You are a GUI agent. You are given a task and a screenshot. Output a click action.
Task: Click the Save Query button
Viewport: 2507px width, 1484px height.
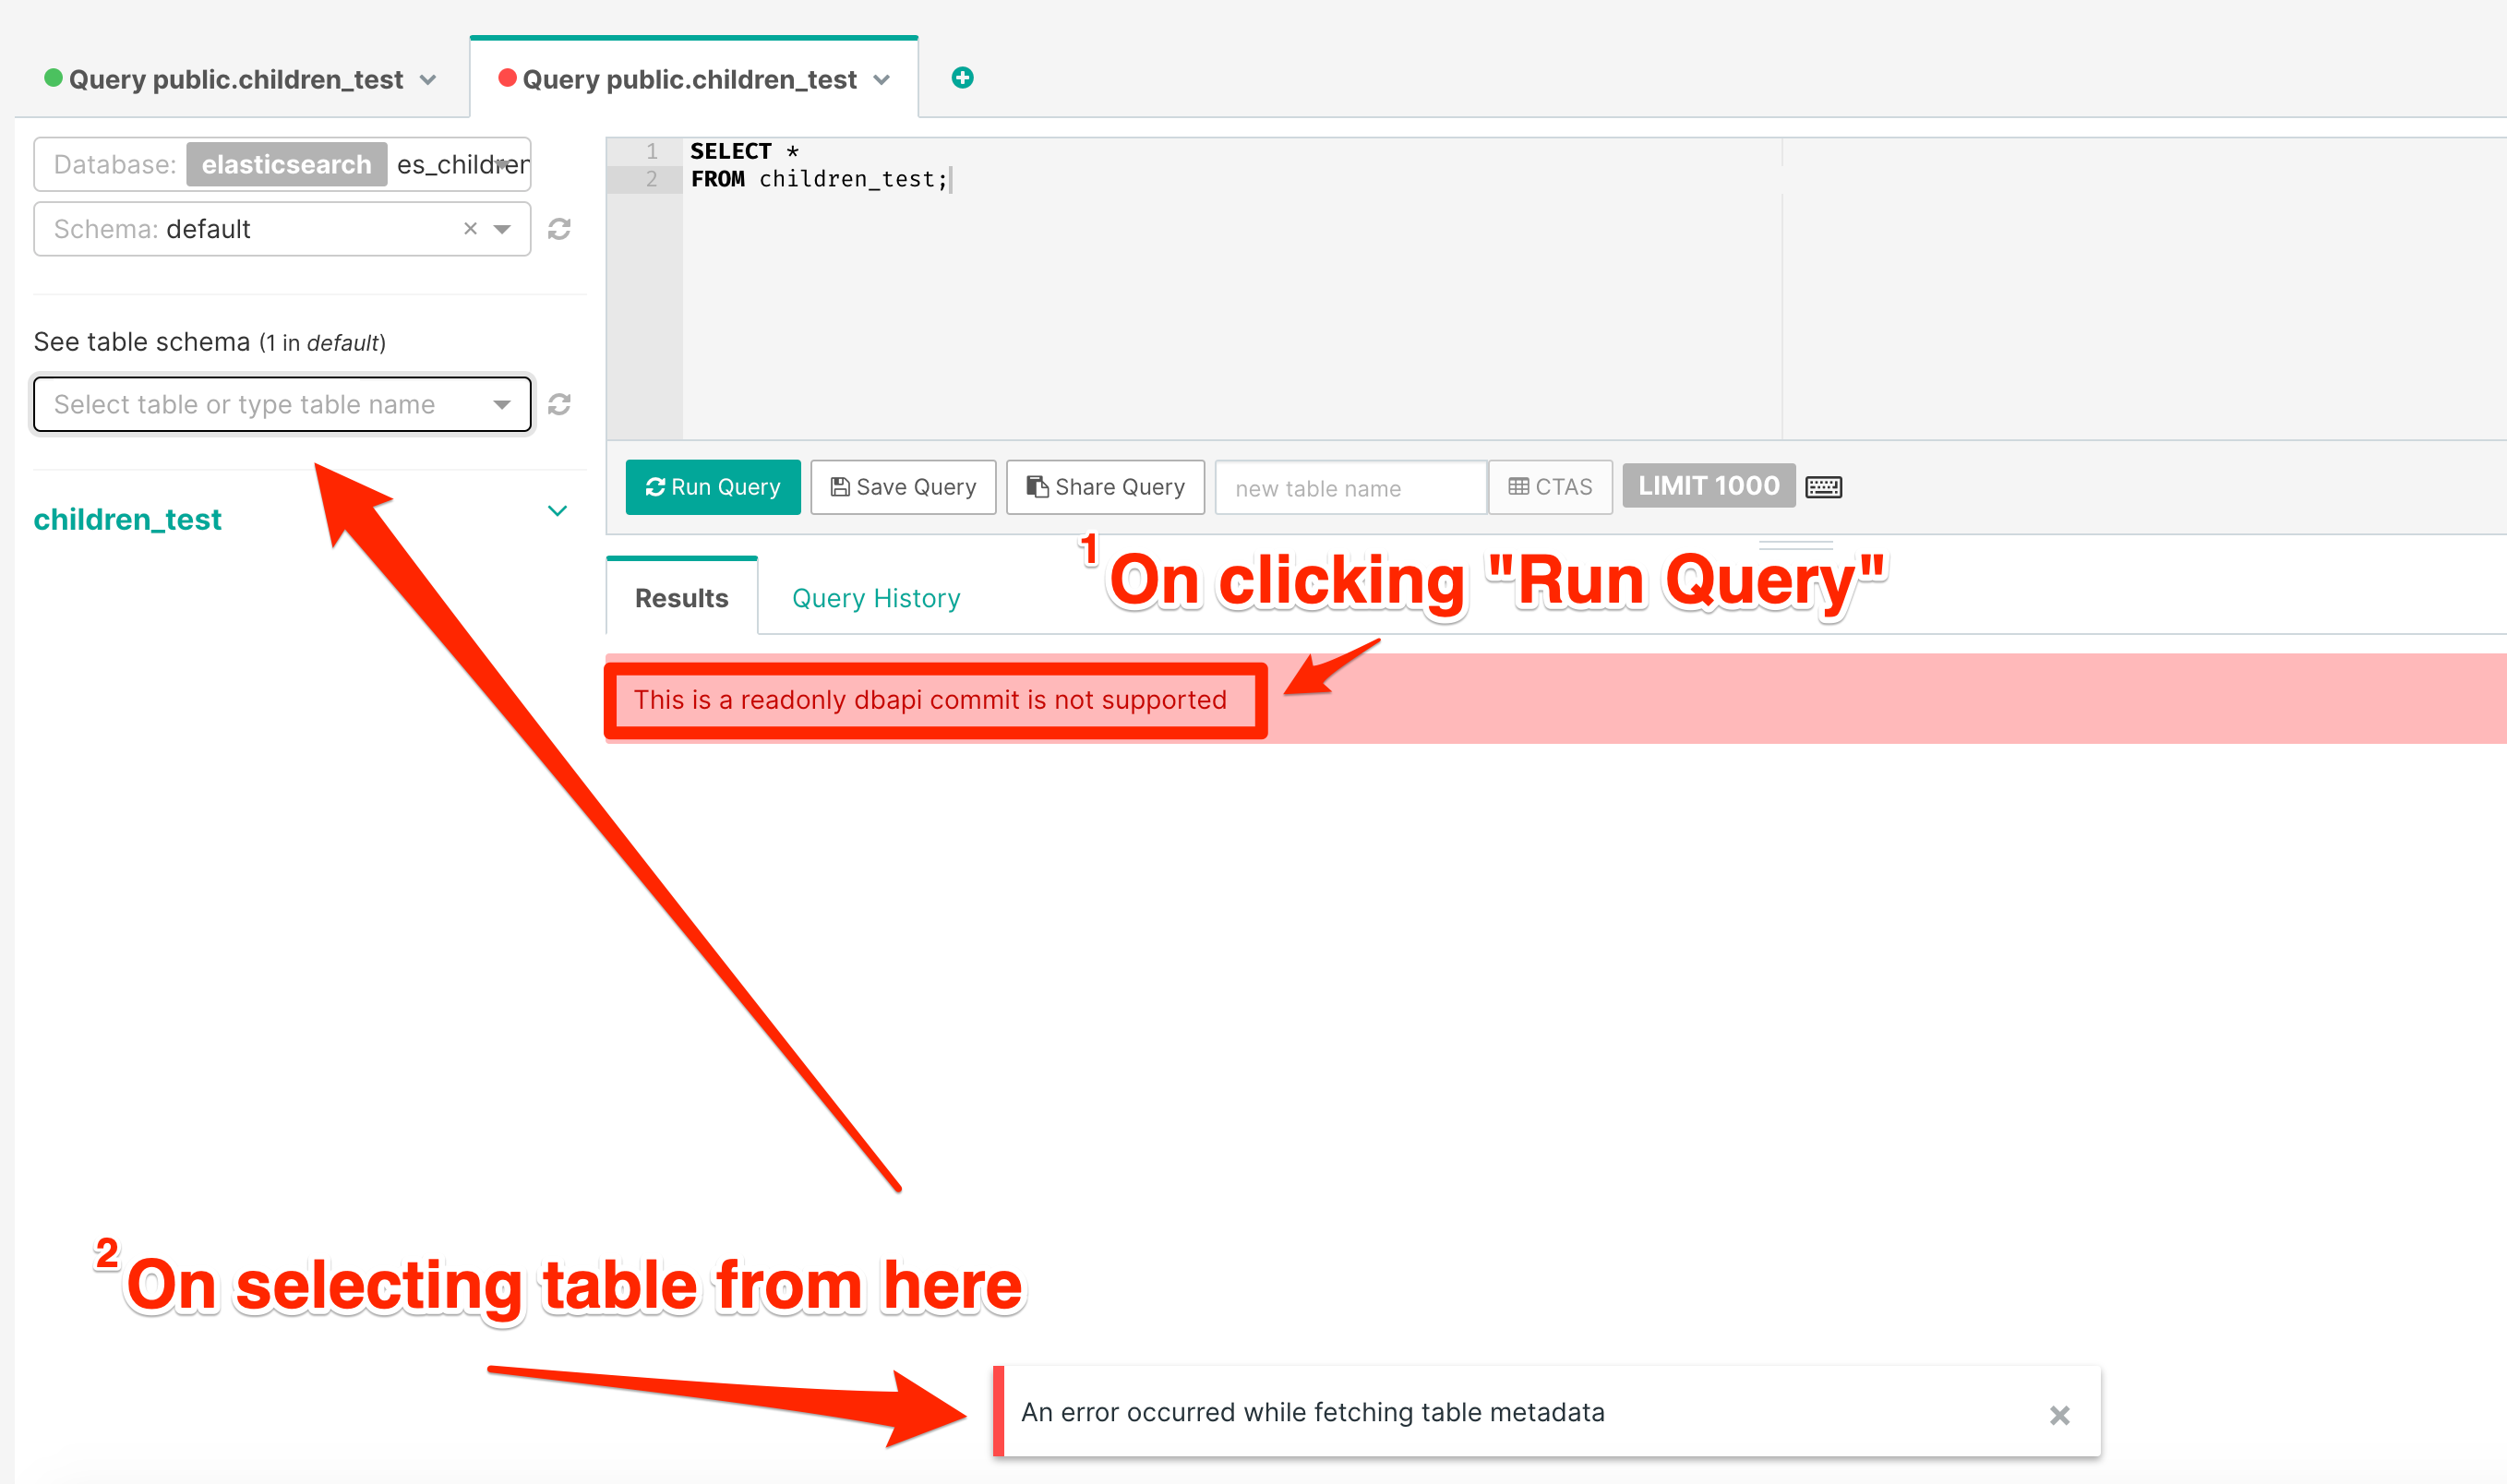(902, 487)
